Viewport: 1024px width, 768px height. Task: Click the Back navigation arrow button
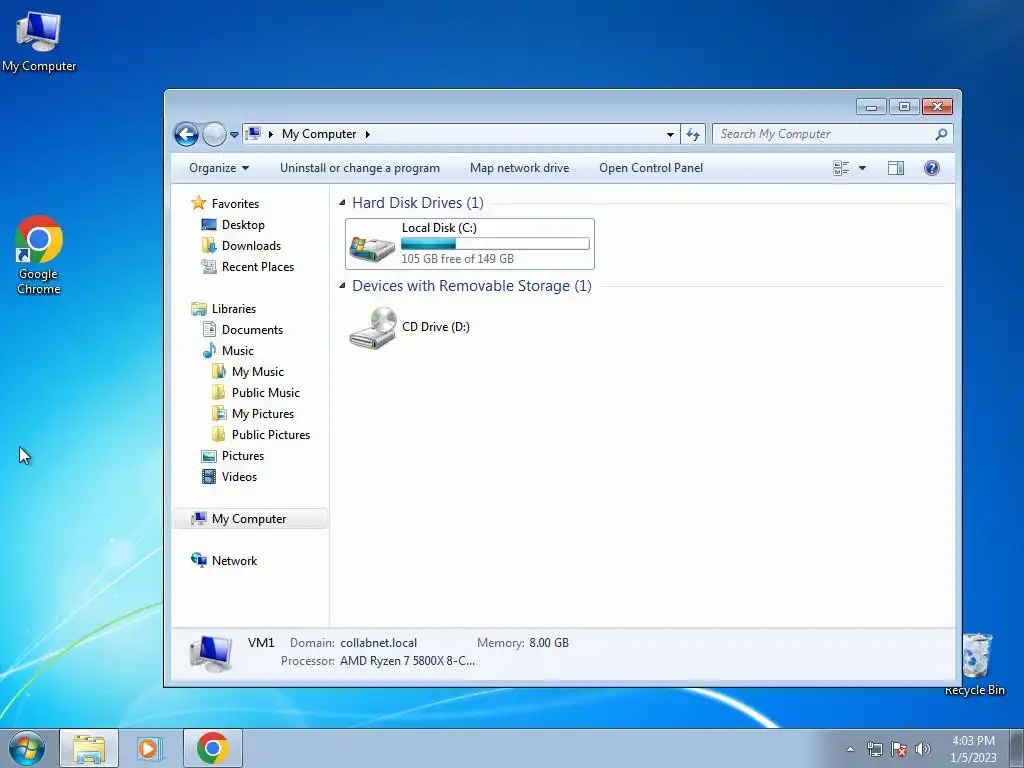[x=186, y=135]
